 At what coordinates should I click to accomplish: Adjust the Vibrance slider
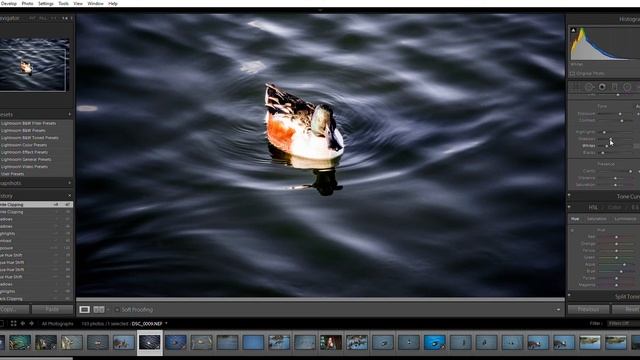pyautogui.click(x=616, y=178)
